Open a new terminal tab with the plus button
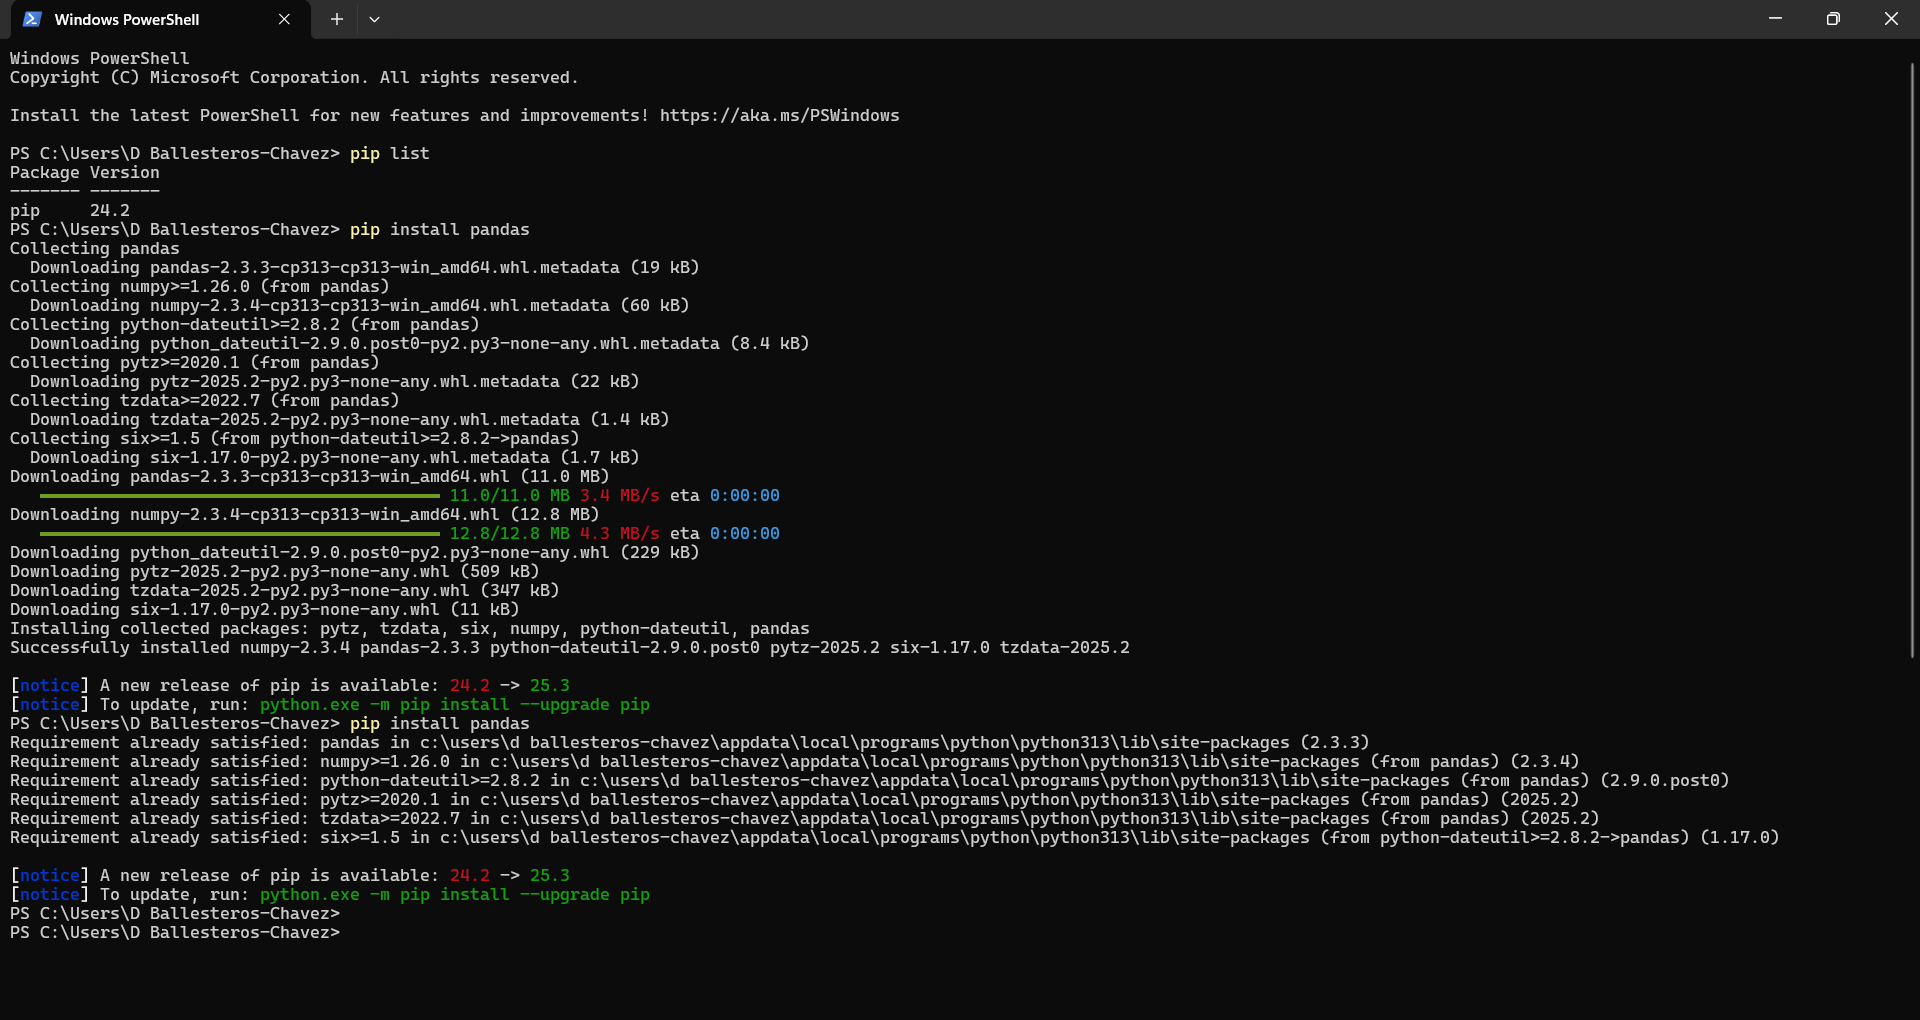The image size is (1920, 1020). click(336, 19)
